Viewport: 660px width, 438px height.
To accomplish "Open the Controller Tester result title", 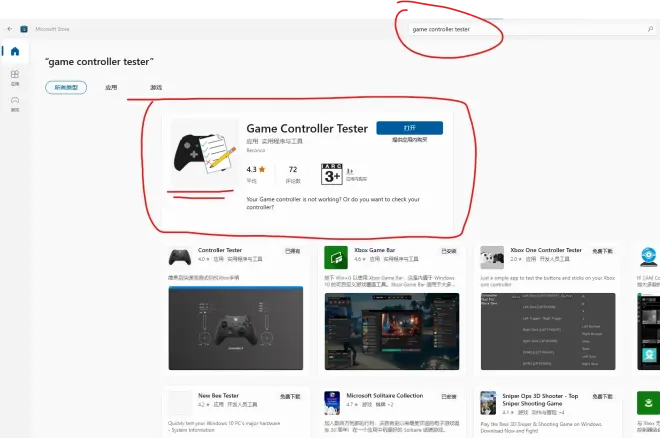I will tap(220, 250).
